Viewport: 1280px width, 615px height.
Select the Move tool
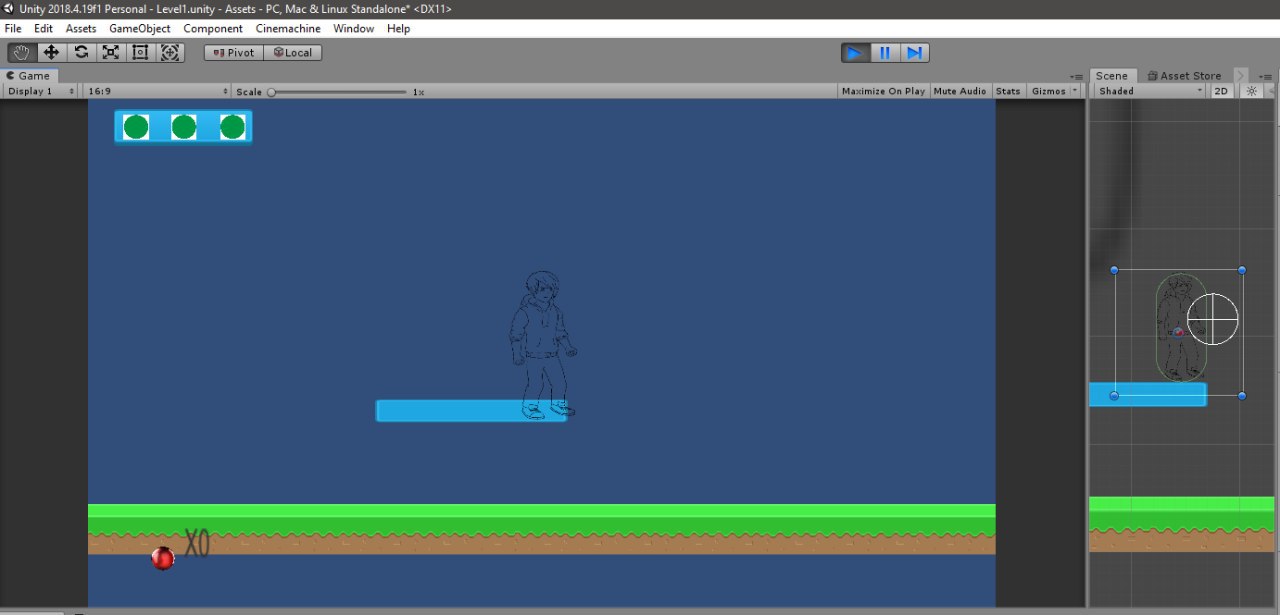point(52,53)
